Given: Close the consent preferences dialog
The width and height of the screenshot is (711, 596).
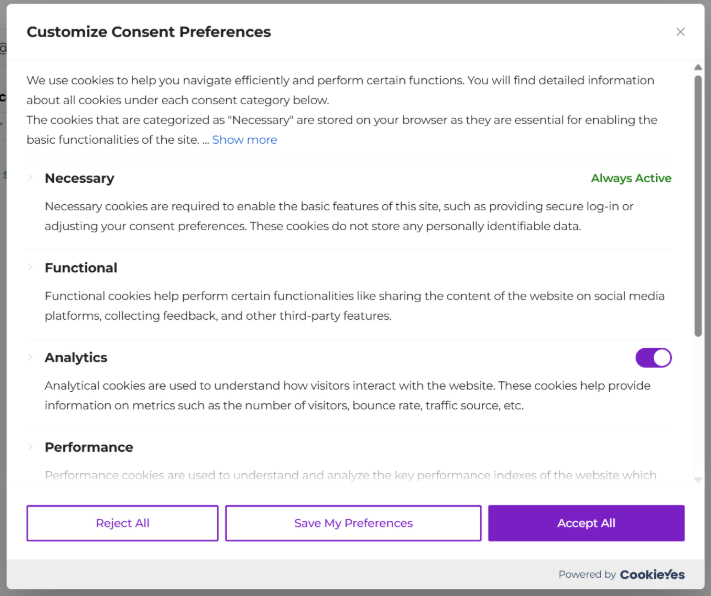Looking at the screenshot, I should coord(680,32).
